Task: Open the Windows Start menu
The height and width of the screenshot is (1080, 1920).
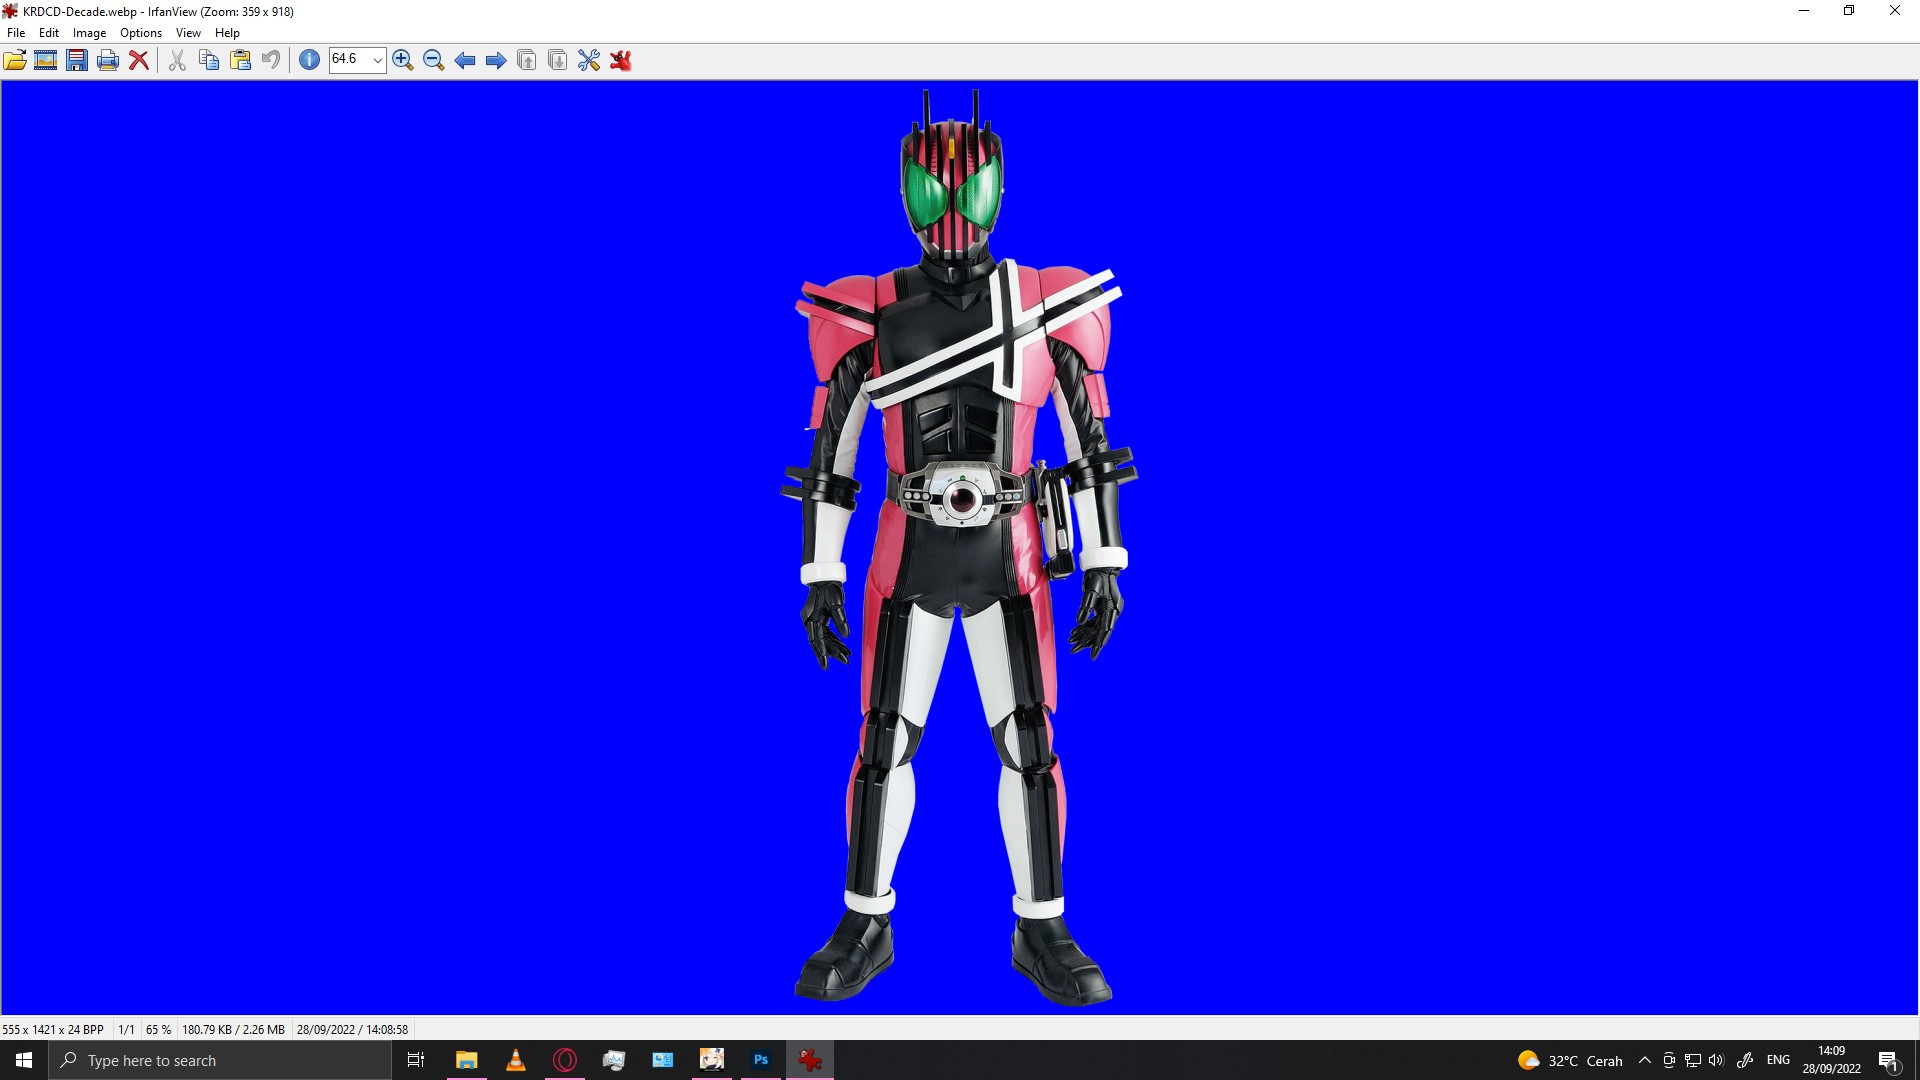Action: coord(24,1060)
